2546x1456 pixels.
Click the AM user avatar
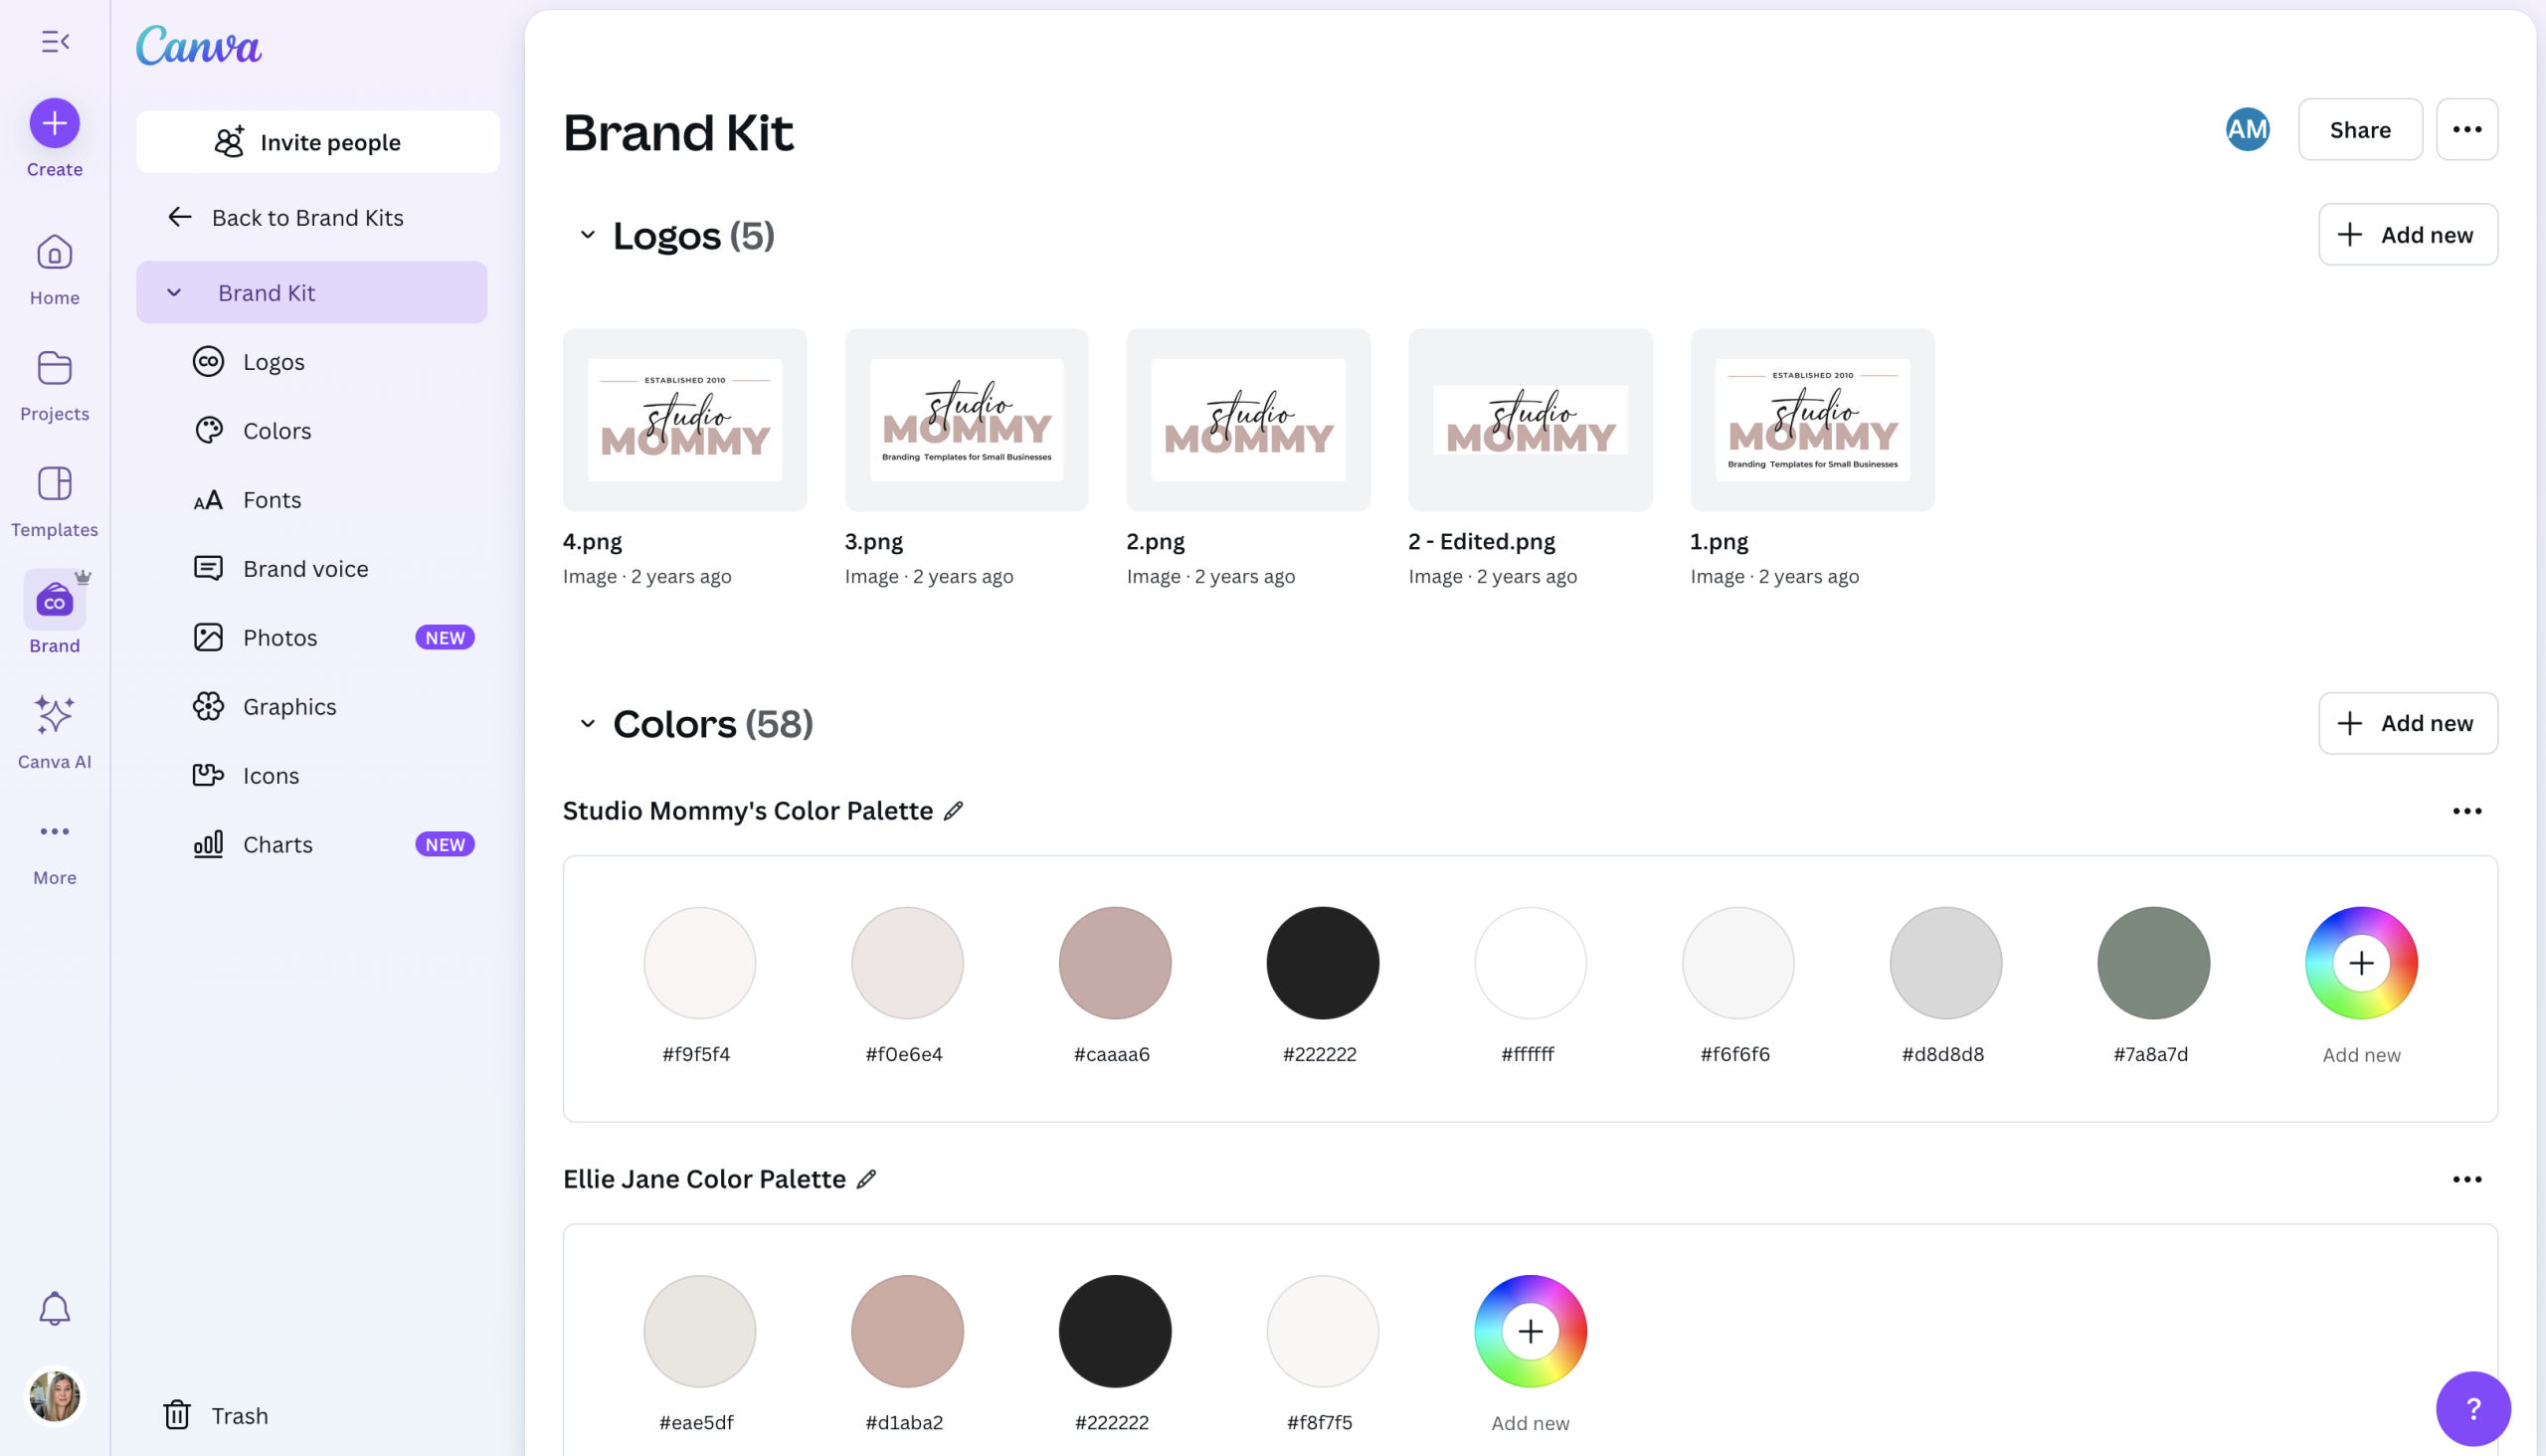click(x=2247, y=129)
